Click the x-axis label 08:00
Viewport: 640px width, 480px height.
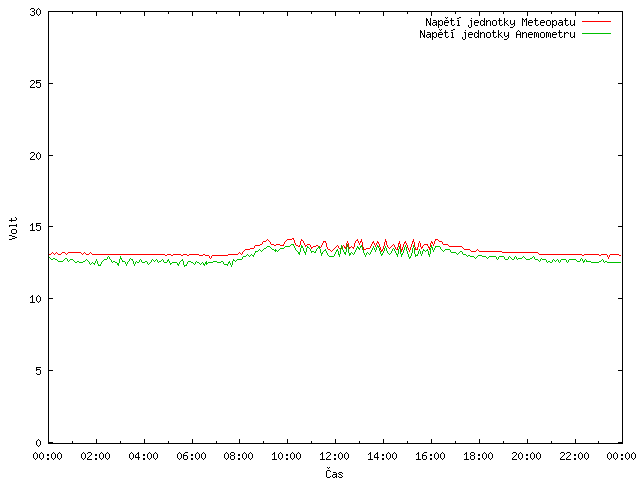click(239, 456)
